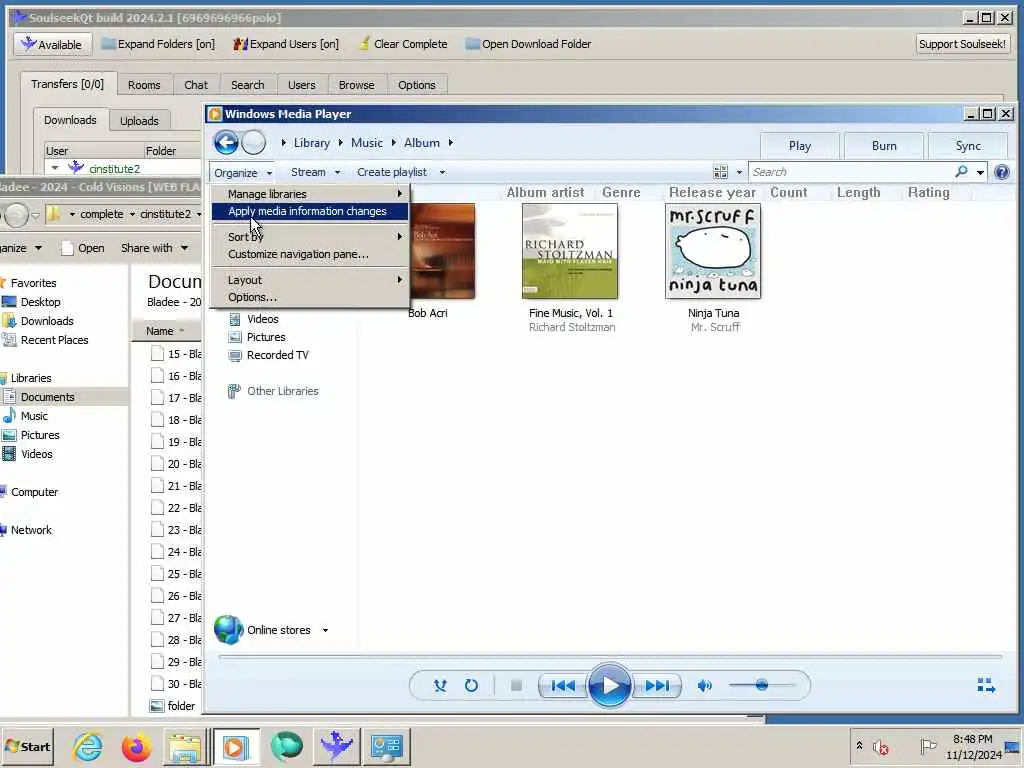Toggle repeat in player controls
The image size is (1024, 768).
(x=471, y=686)
